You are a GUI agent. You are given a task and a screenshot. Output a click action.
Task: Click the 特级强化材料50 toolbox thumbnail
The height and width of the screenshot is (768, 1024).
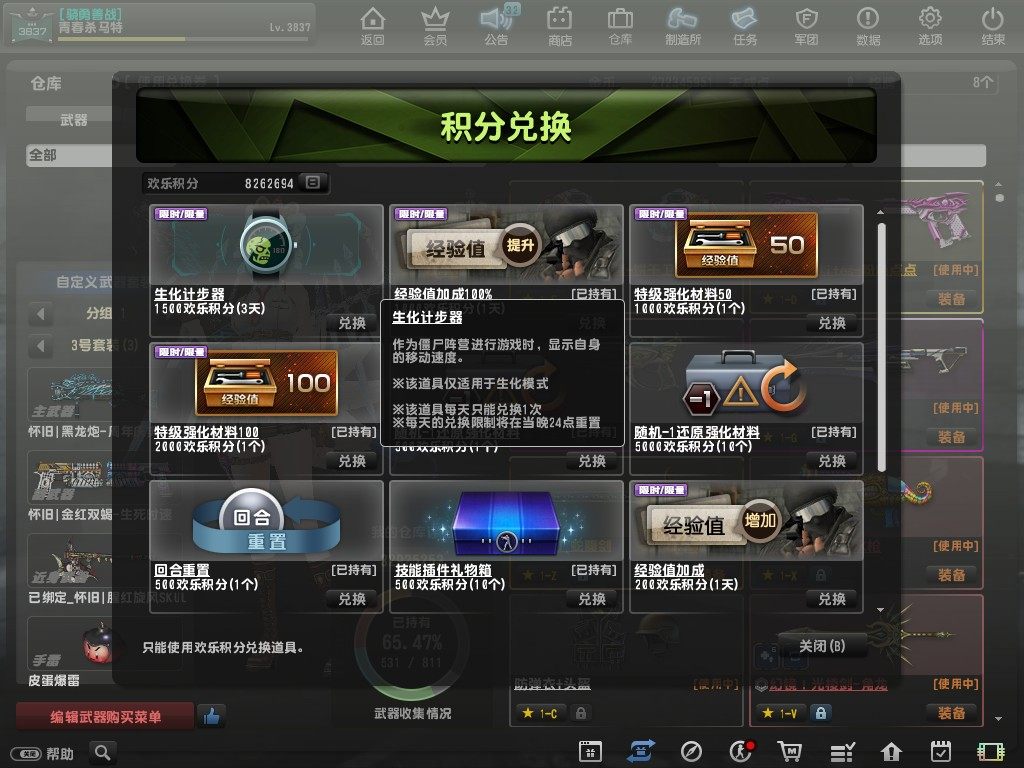[746, 245]
